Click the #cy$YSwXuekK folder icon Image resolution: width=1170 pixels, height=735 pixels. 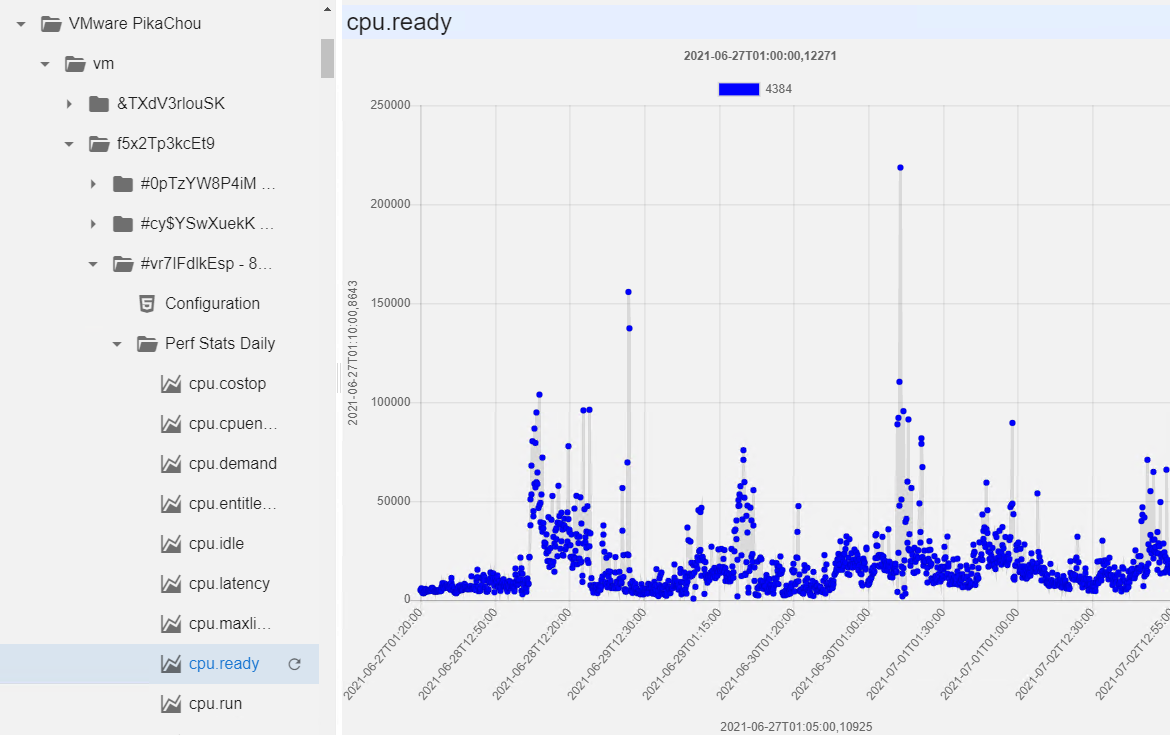[x=123, y=224]
